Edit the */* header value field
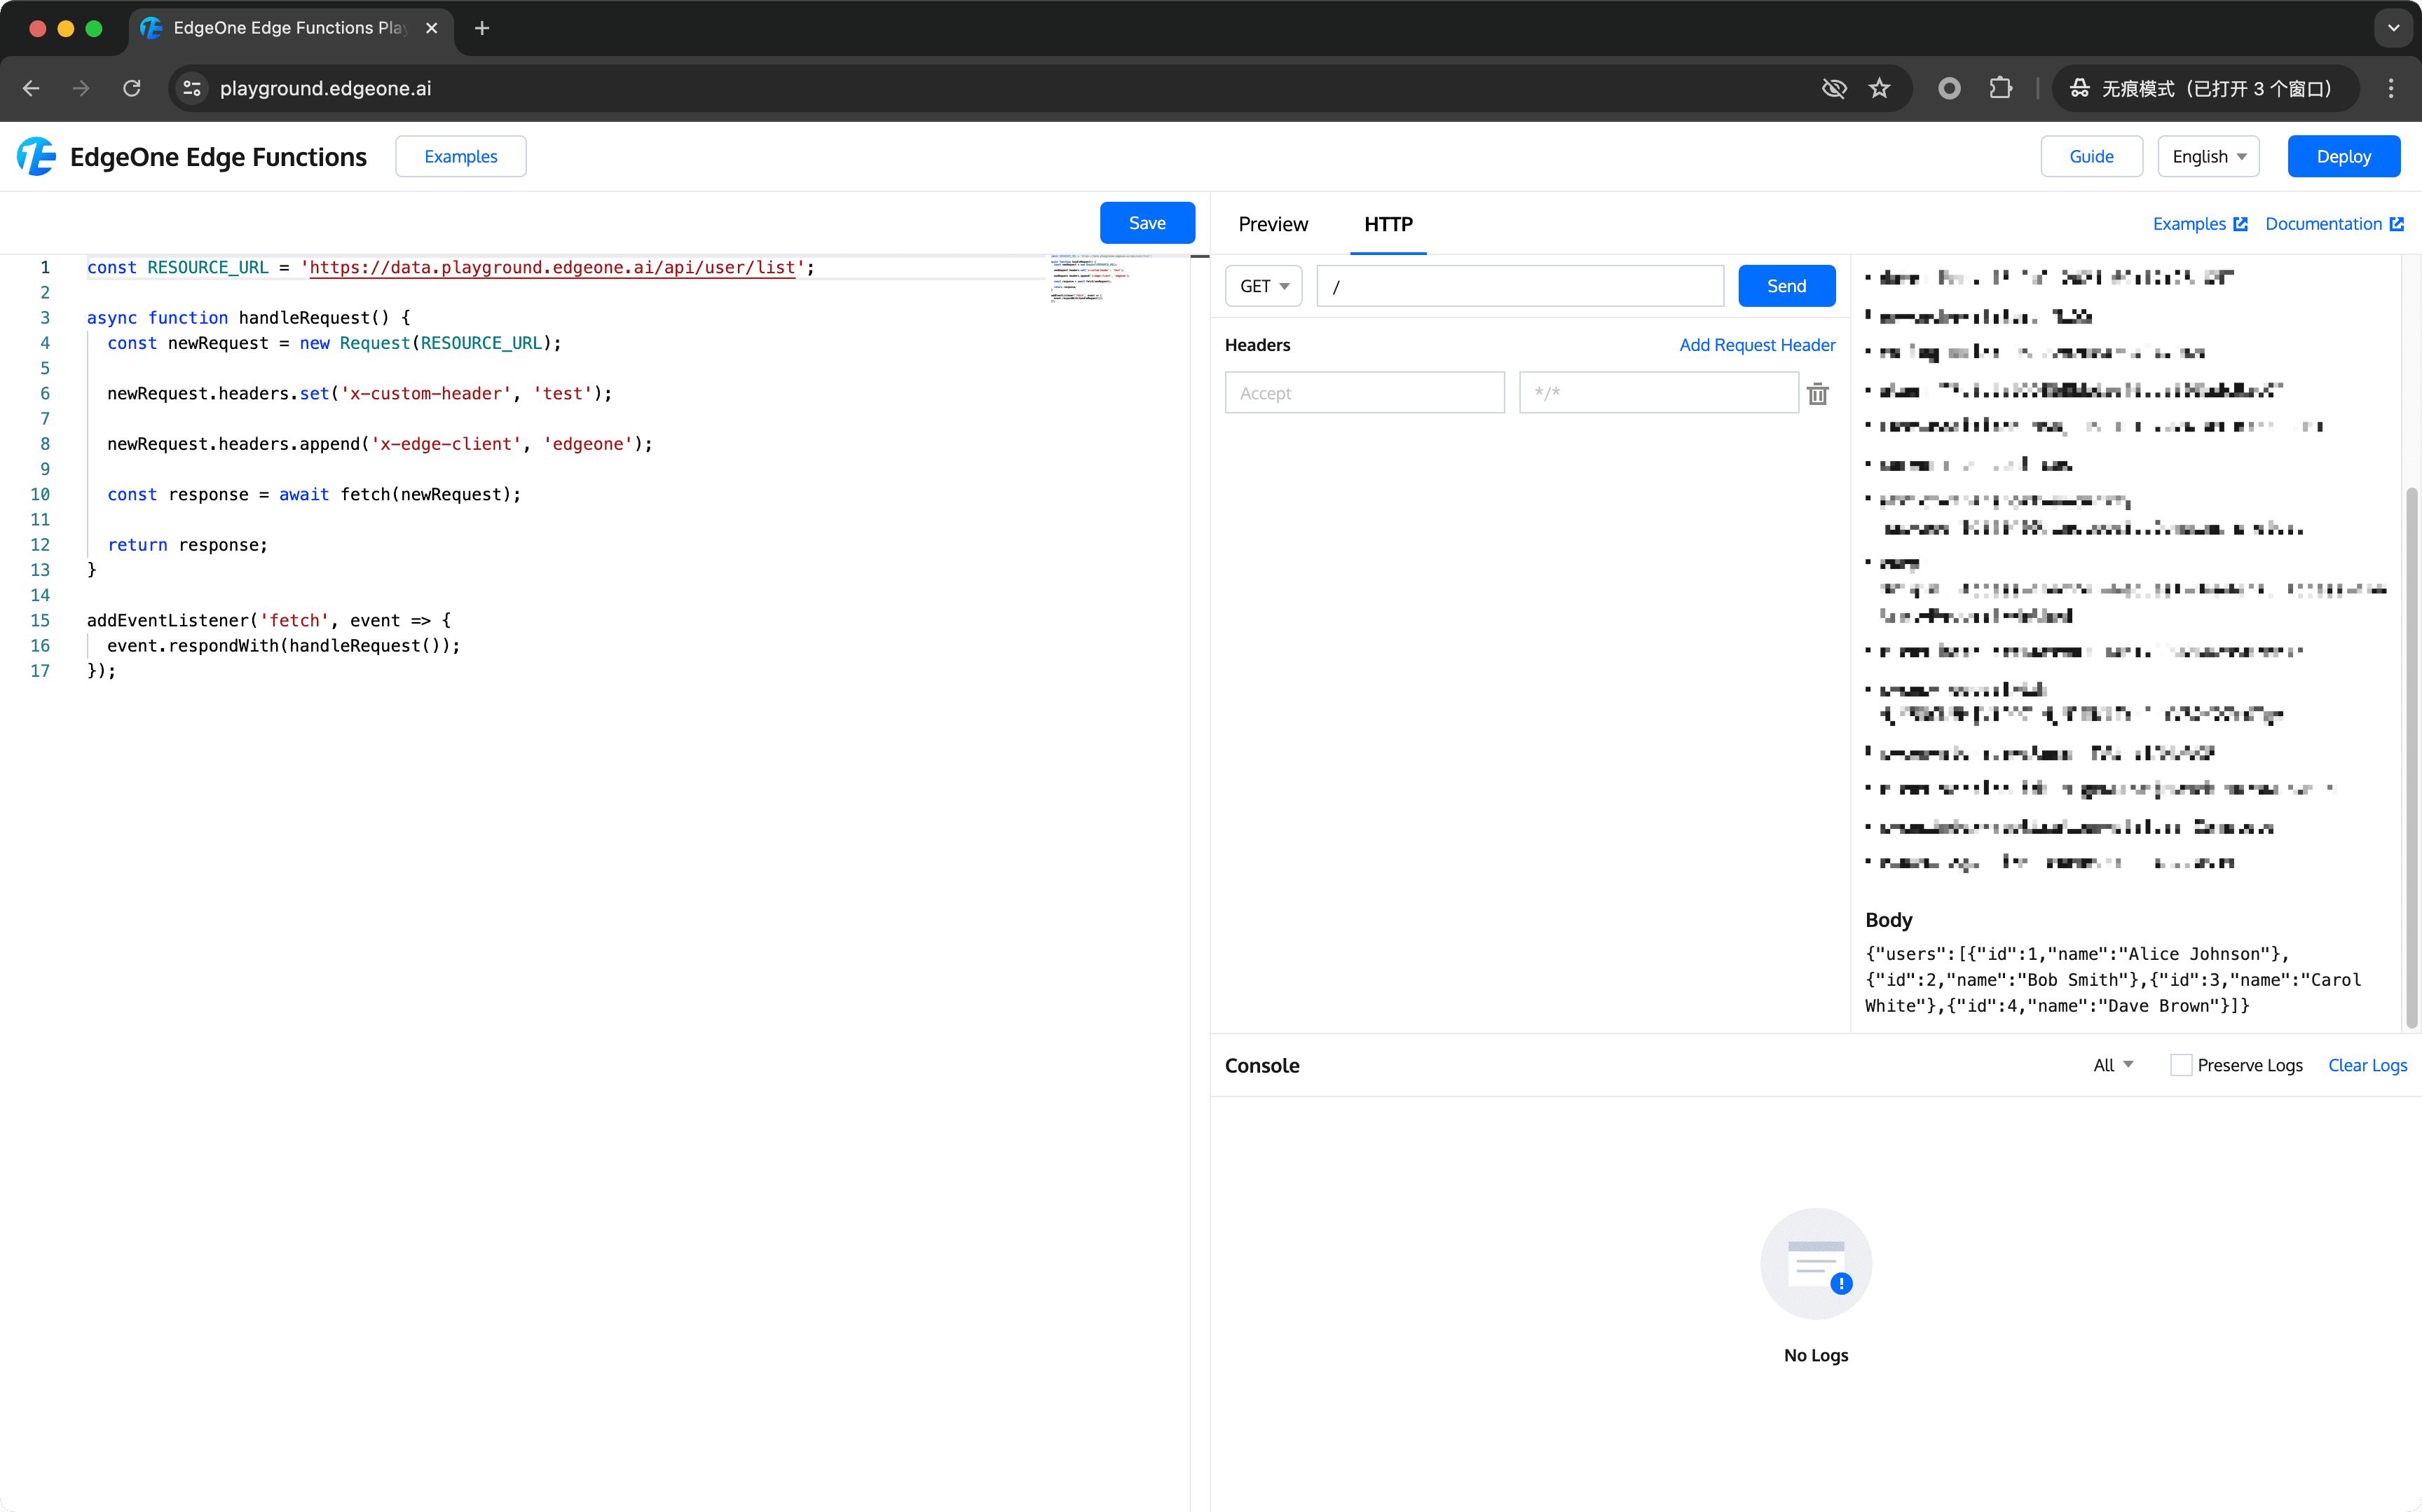 coord(1658,393)
